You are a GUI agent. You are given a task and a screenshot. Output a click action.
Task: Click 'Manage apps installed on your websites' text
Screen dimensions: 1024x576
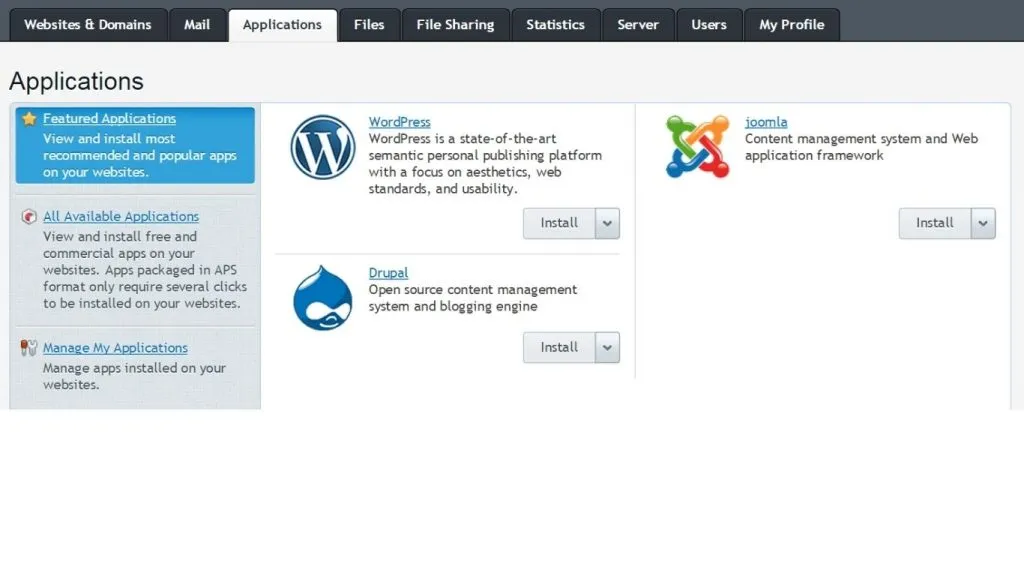tap(135, 376)
